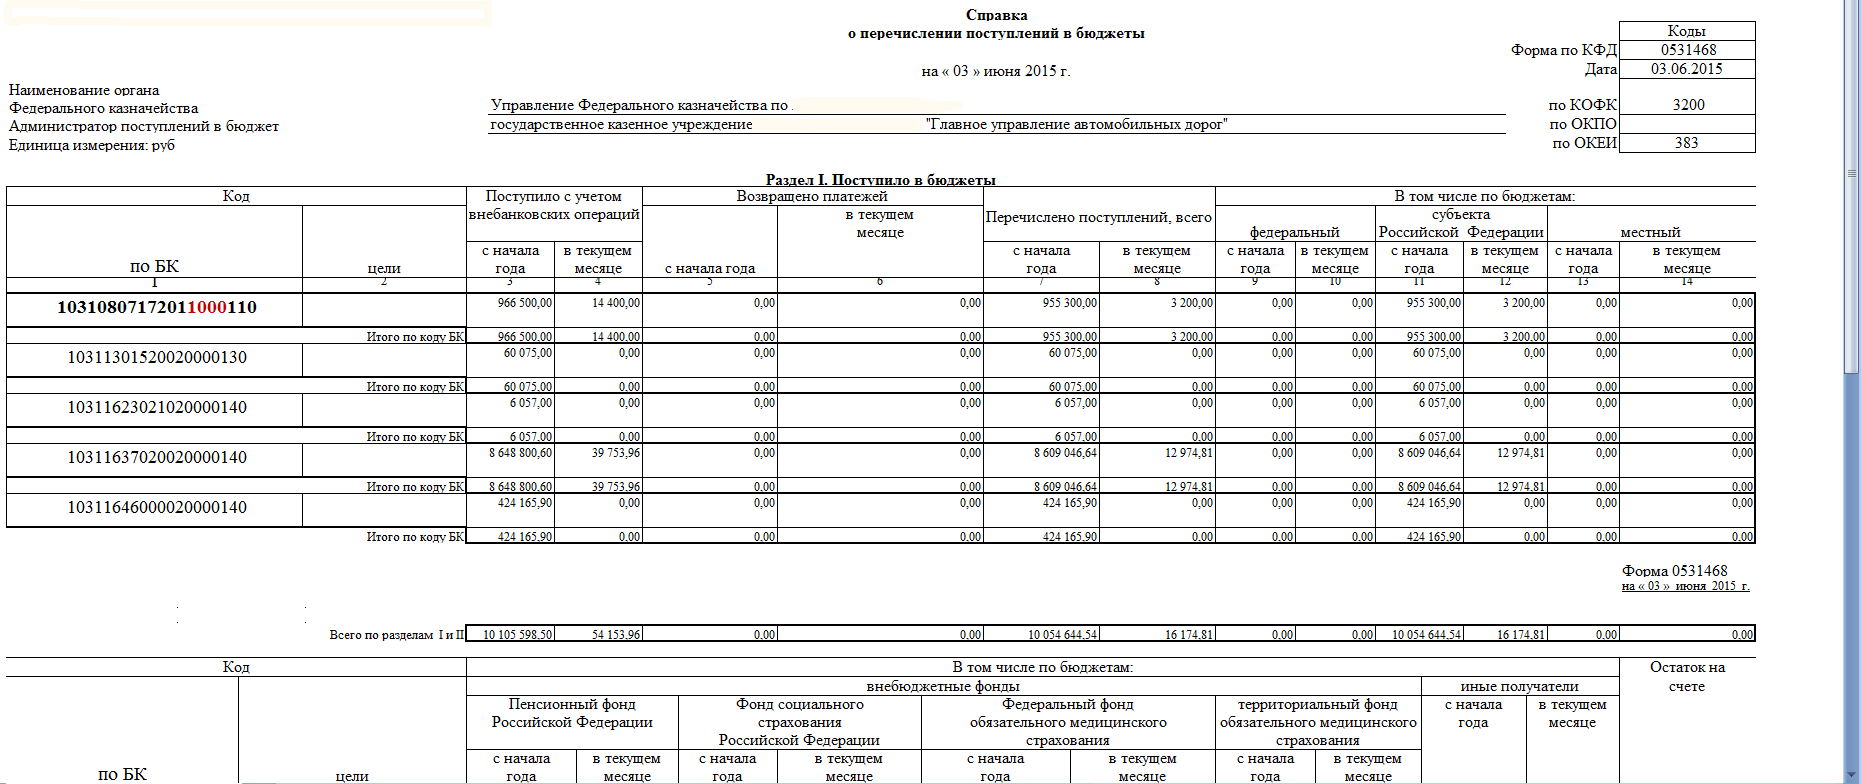Click "Итого по коду БК" under code 10311646000020000140

click(x=415, y=537)
